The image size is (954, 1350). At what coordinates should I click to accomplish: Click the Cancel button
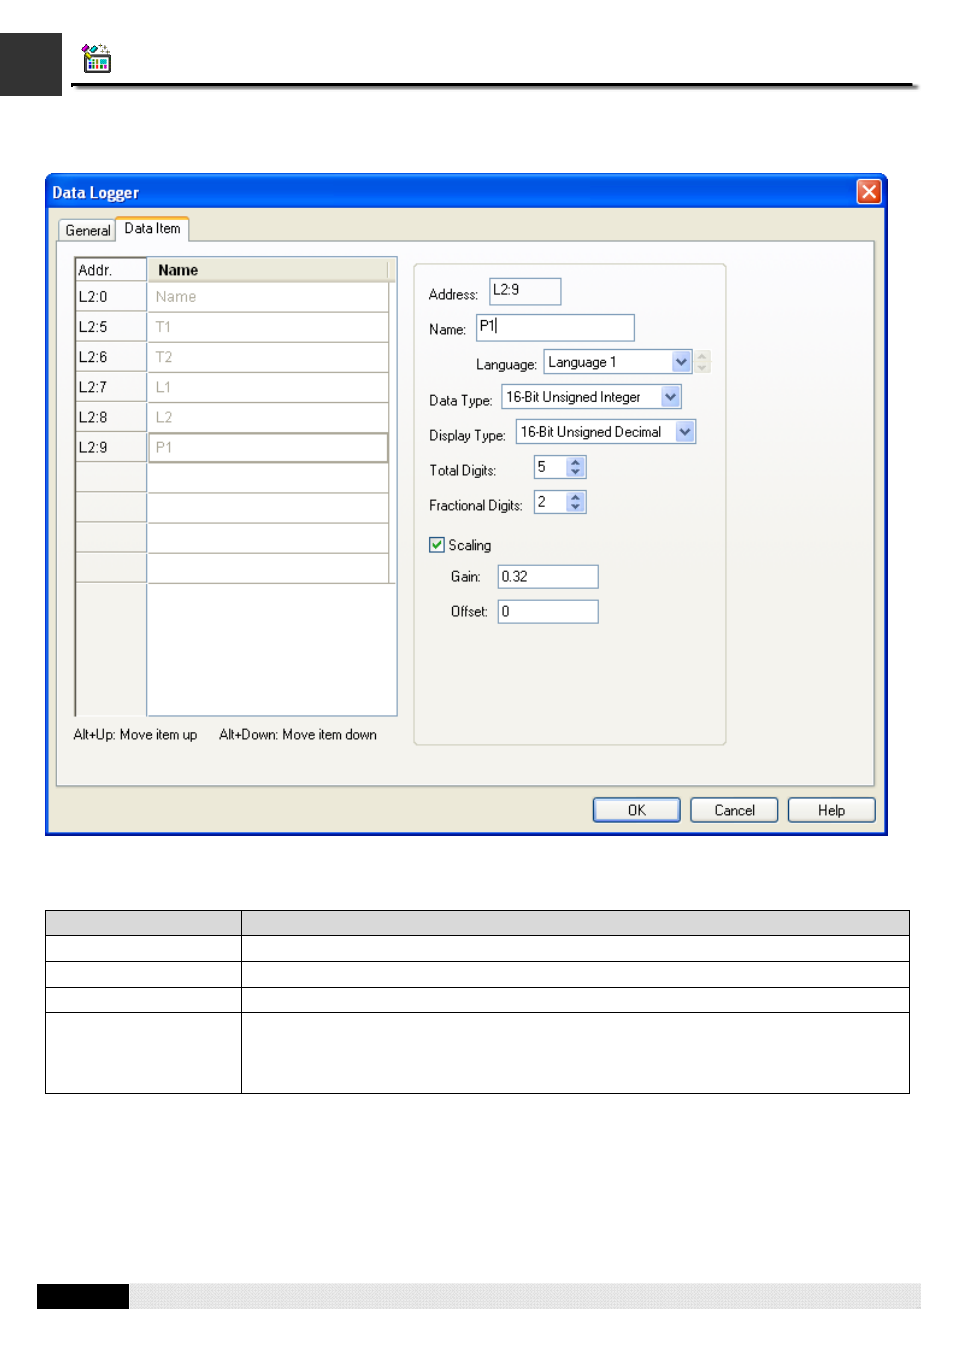[734, 810]
